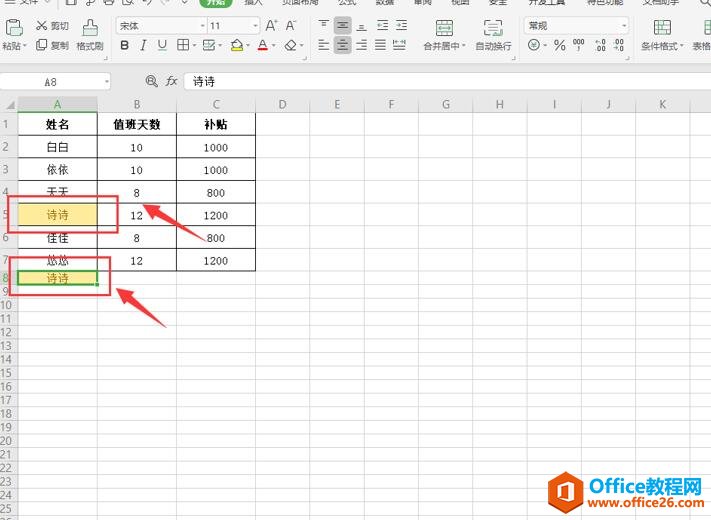Screen dimensions: 711x520
Task: Toggle horizontal center alignment
Action: [342, 45]
